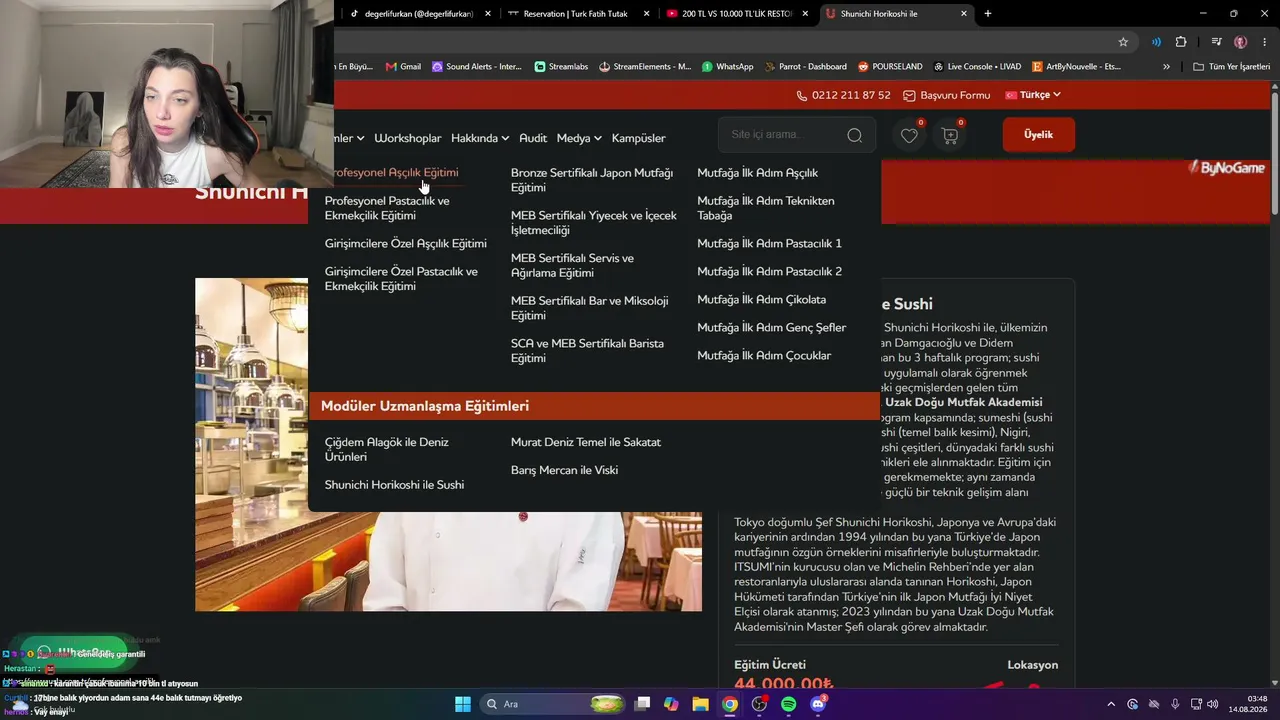Open the Chrome extensions puzzle icon
The width and height of the screenshot is (1280, 720).
point(1181,42)
